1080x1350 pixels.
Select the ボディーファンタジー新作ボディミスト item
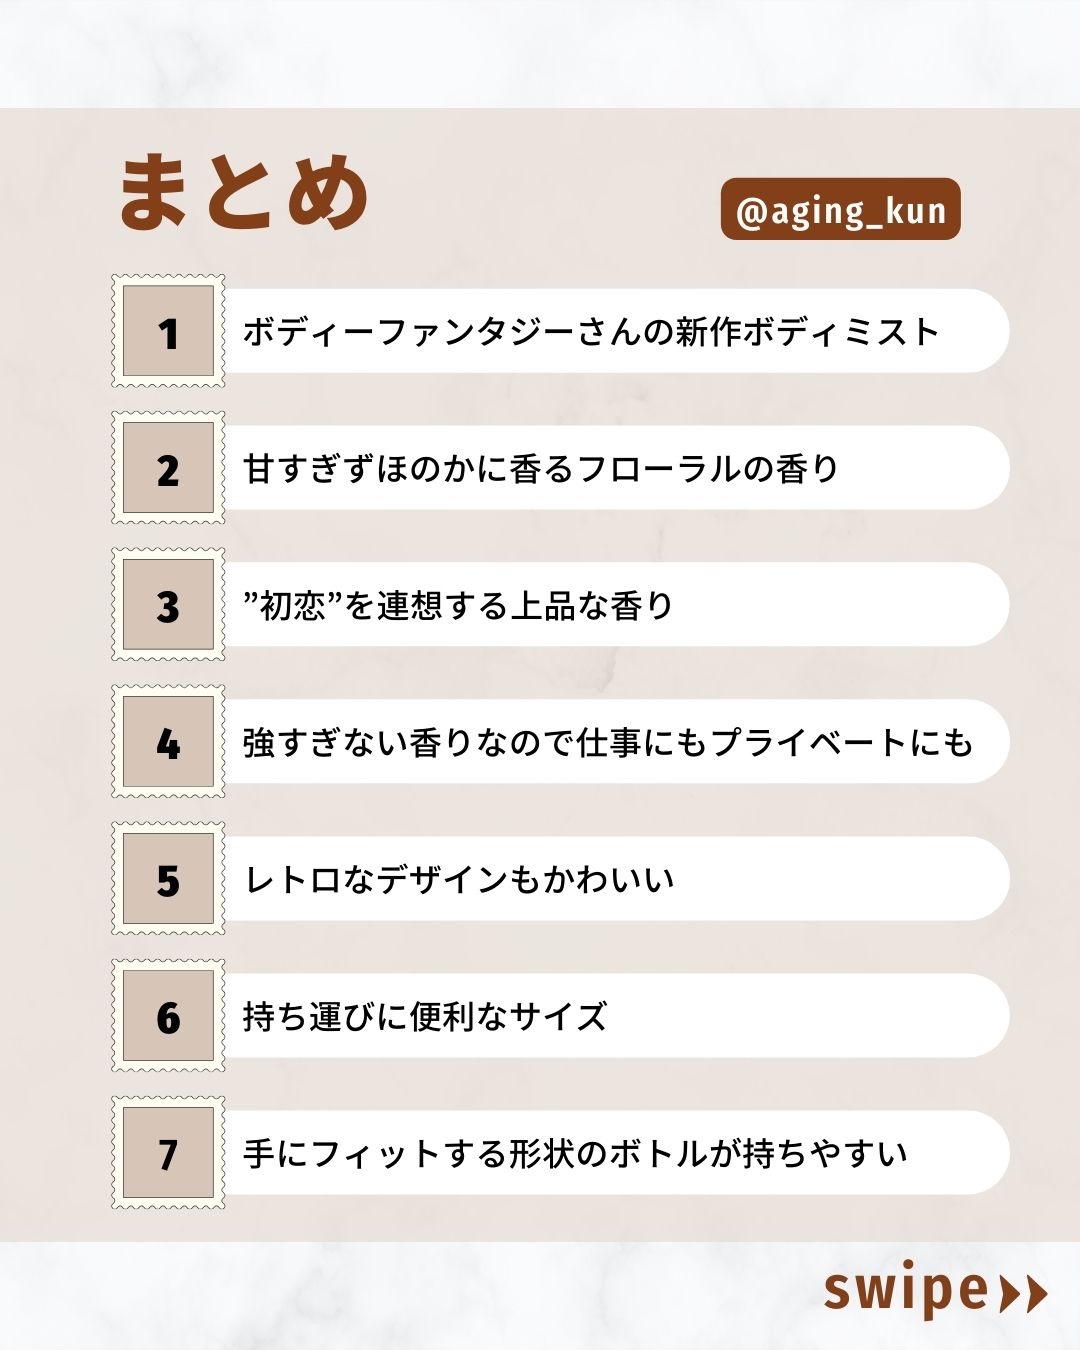[592, 332]
